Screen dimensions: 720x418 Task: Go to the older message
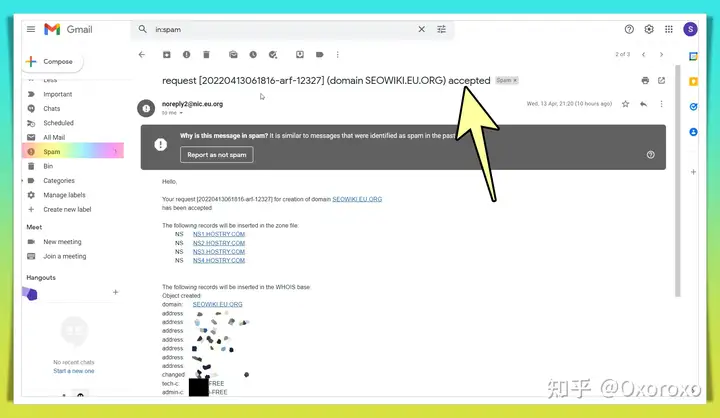[662, 55]
